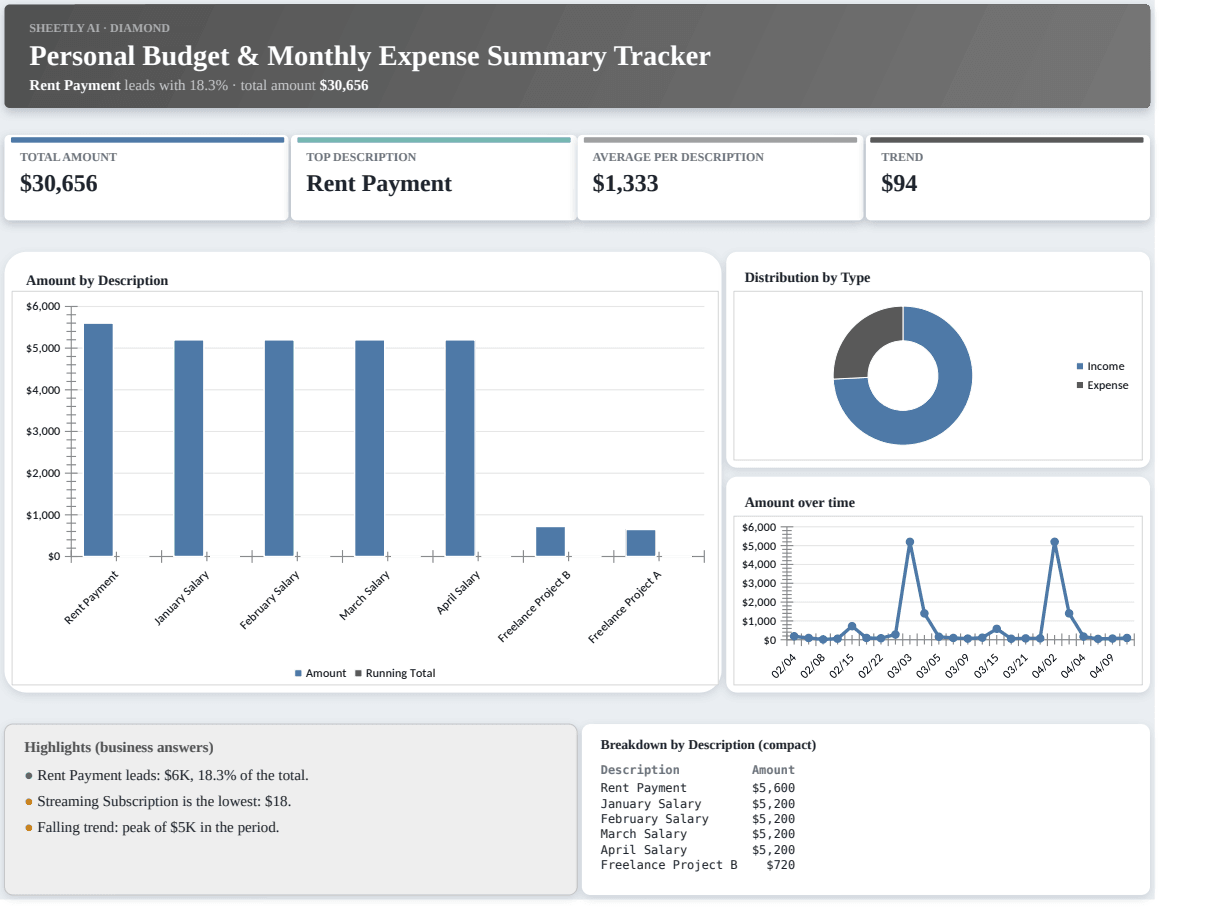Screen dimensions: 1227x922
Task: Select the Top Description card value
Action: (x=379, y=183)
